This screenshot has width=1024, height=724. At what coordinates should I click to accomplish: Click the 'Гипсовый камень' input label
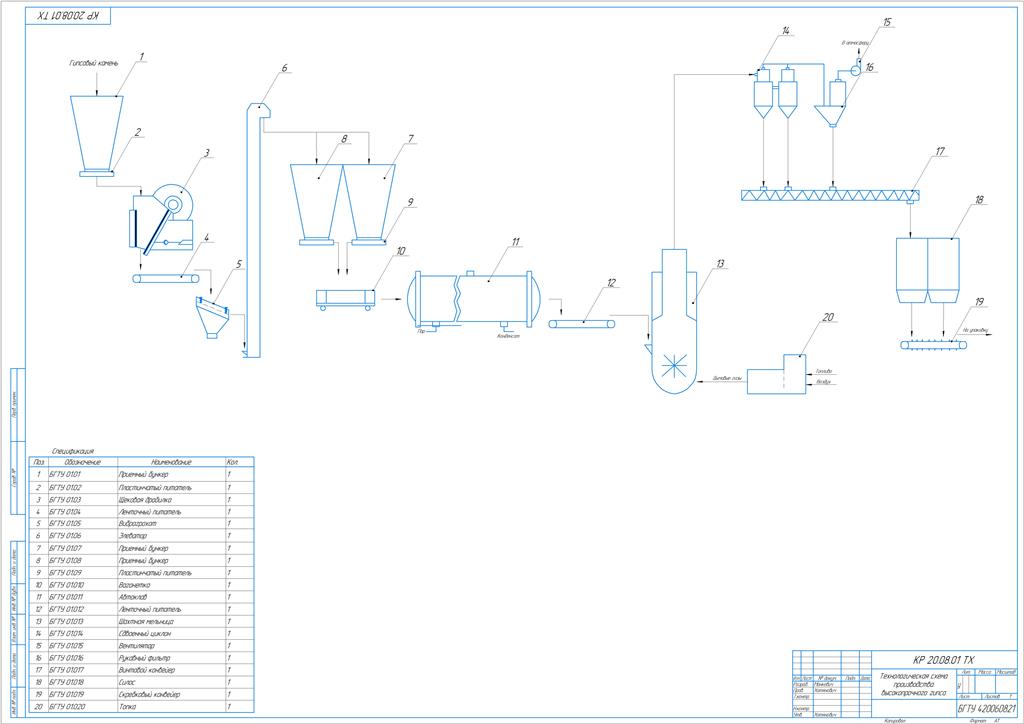coord(94,63)
